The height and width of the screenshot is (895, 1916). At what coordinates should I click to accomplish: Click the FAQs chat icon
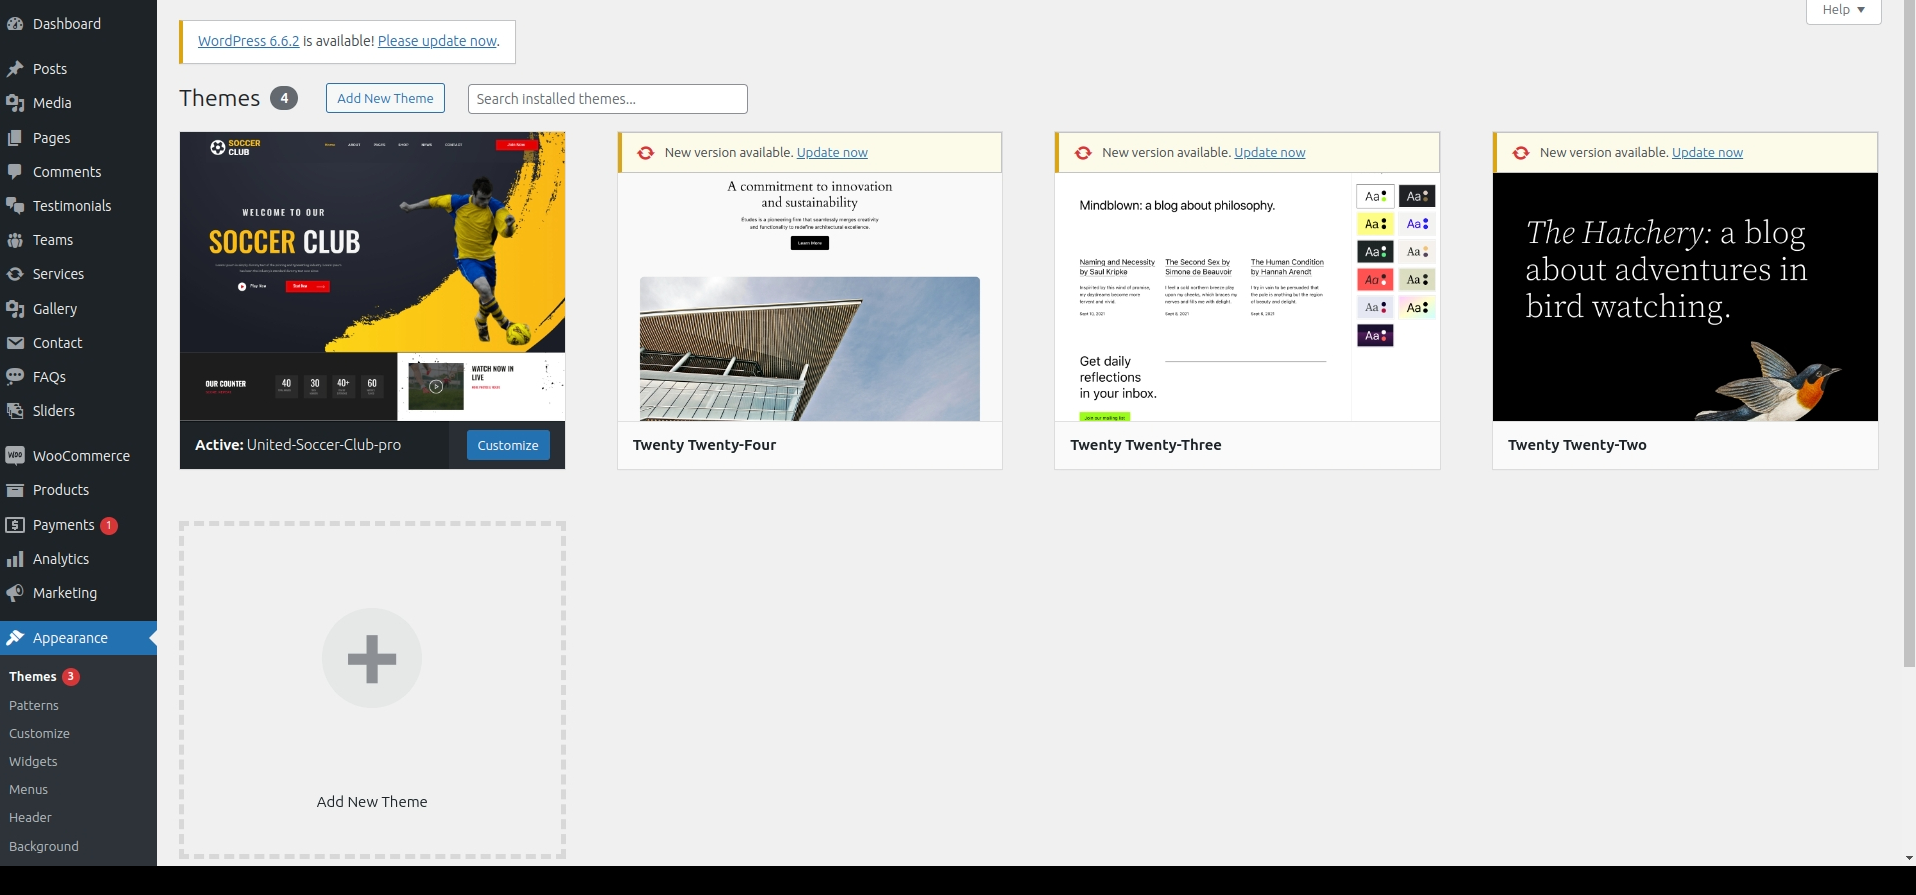click(15, 377)
